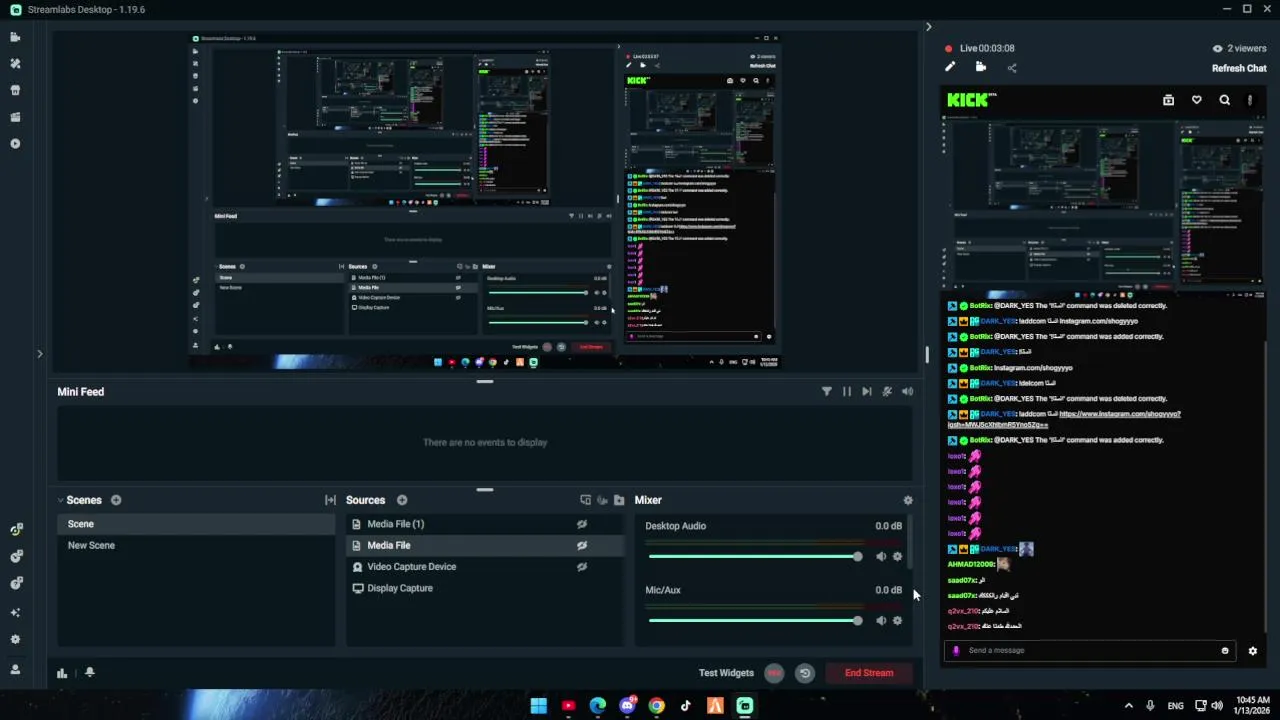Click the heart icon in Kick header
This screenshot has width=1280, height=720.
(x=1196, y=100)
